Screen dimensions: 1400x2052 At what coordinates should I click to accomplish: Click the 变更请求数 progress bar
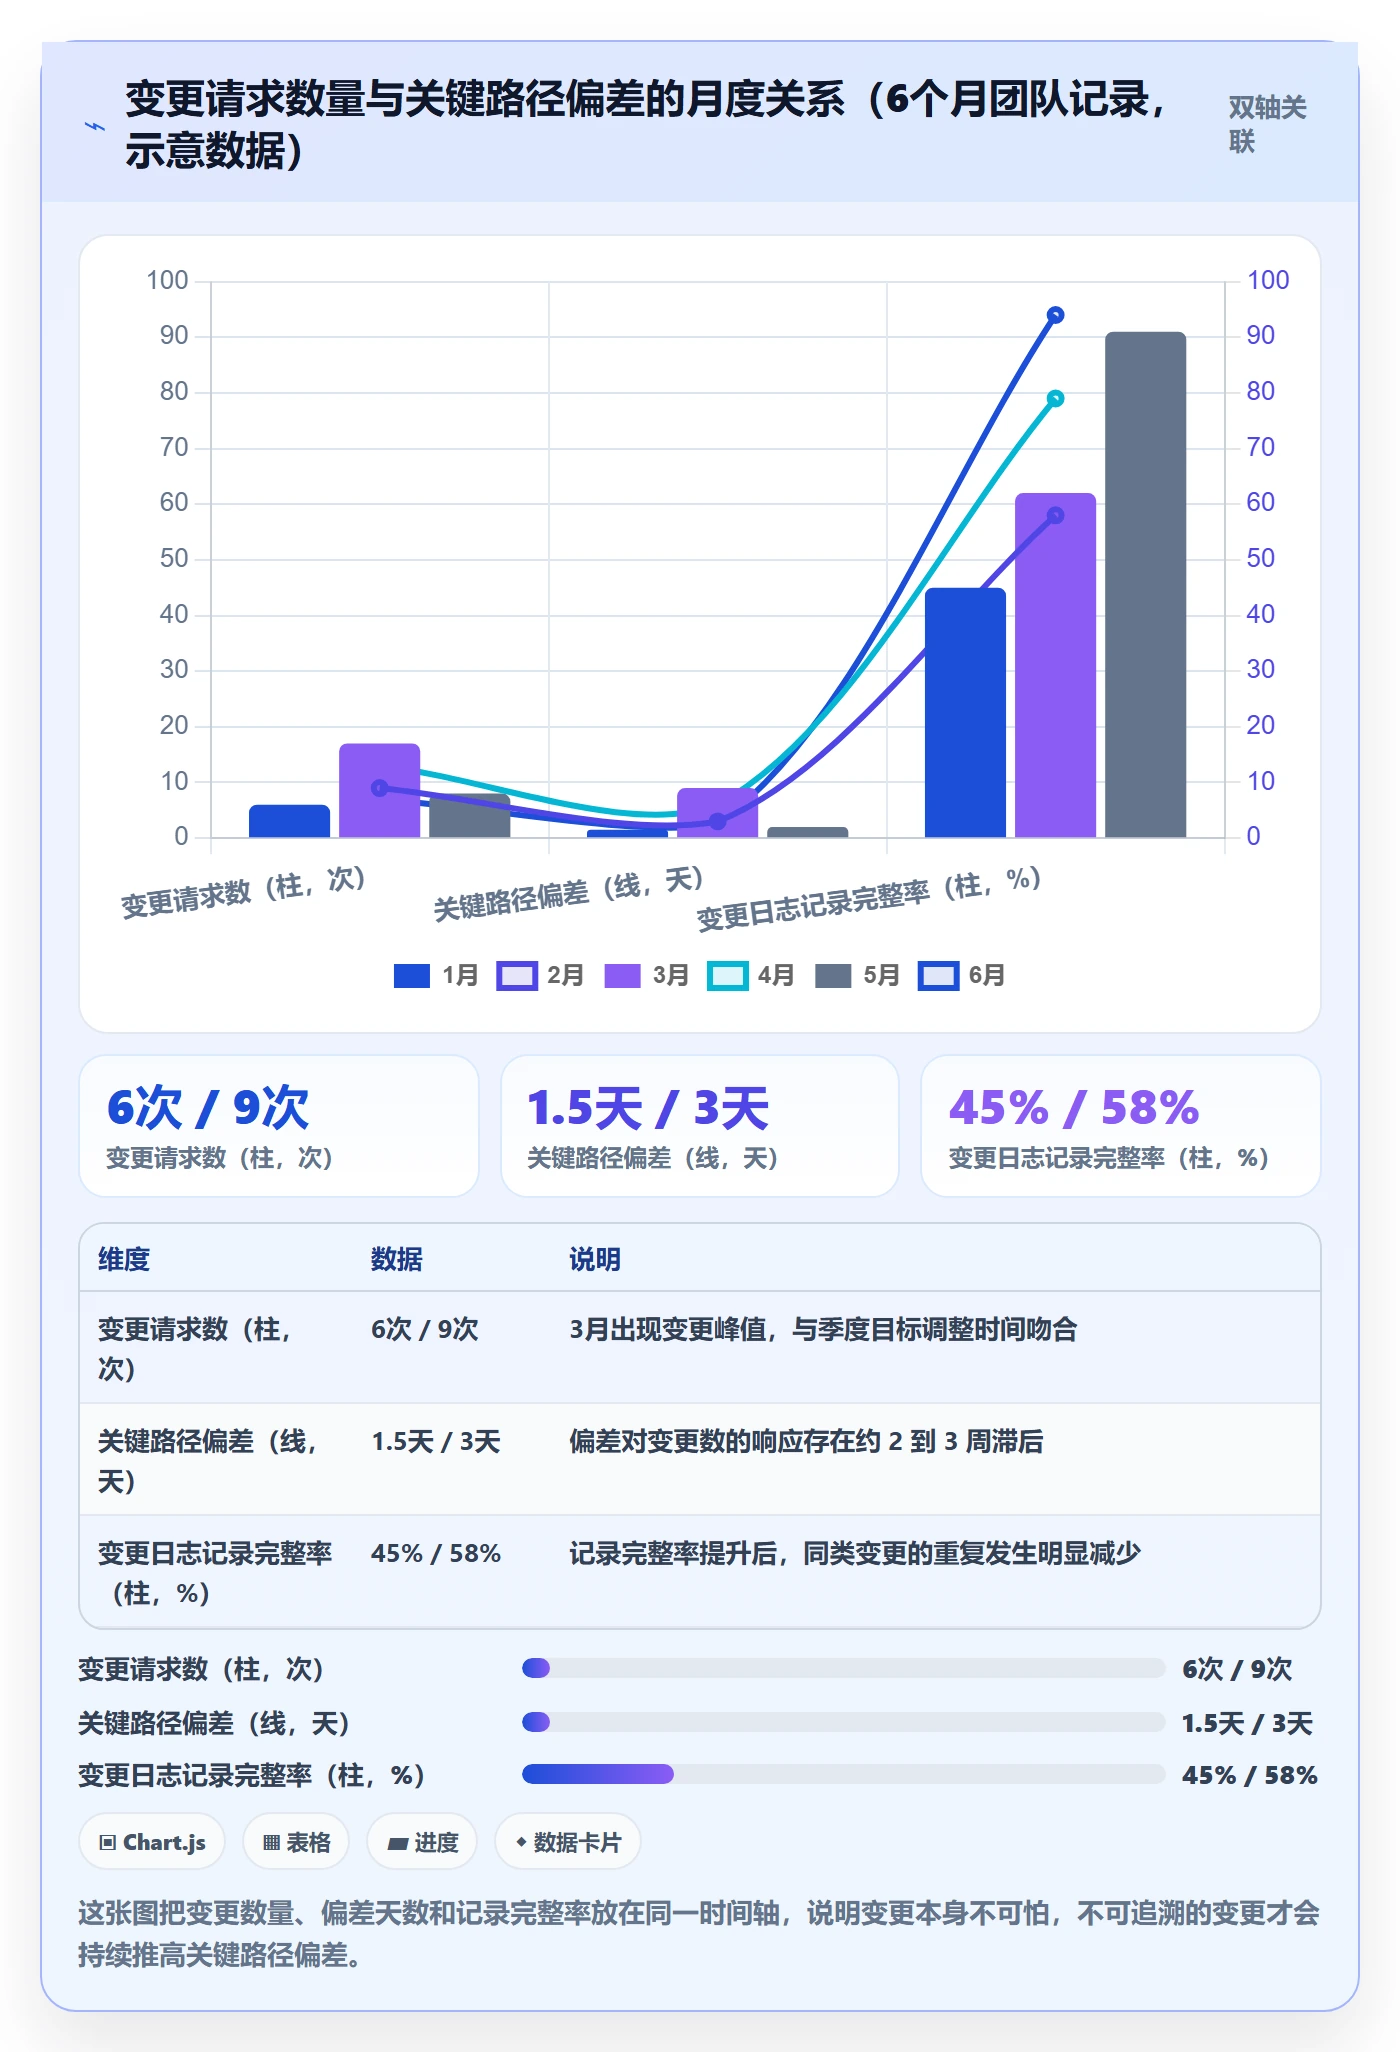coord(843,1668)
